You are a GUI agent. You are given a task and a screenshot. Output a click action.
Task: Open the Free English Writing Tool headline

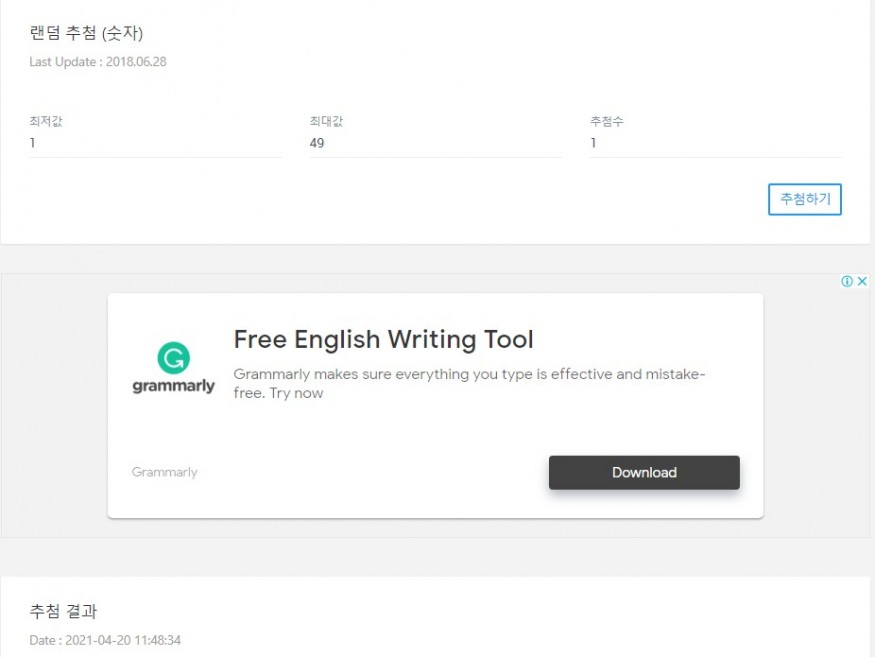383,340
